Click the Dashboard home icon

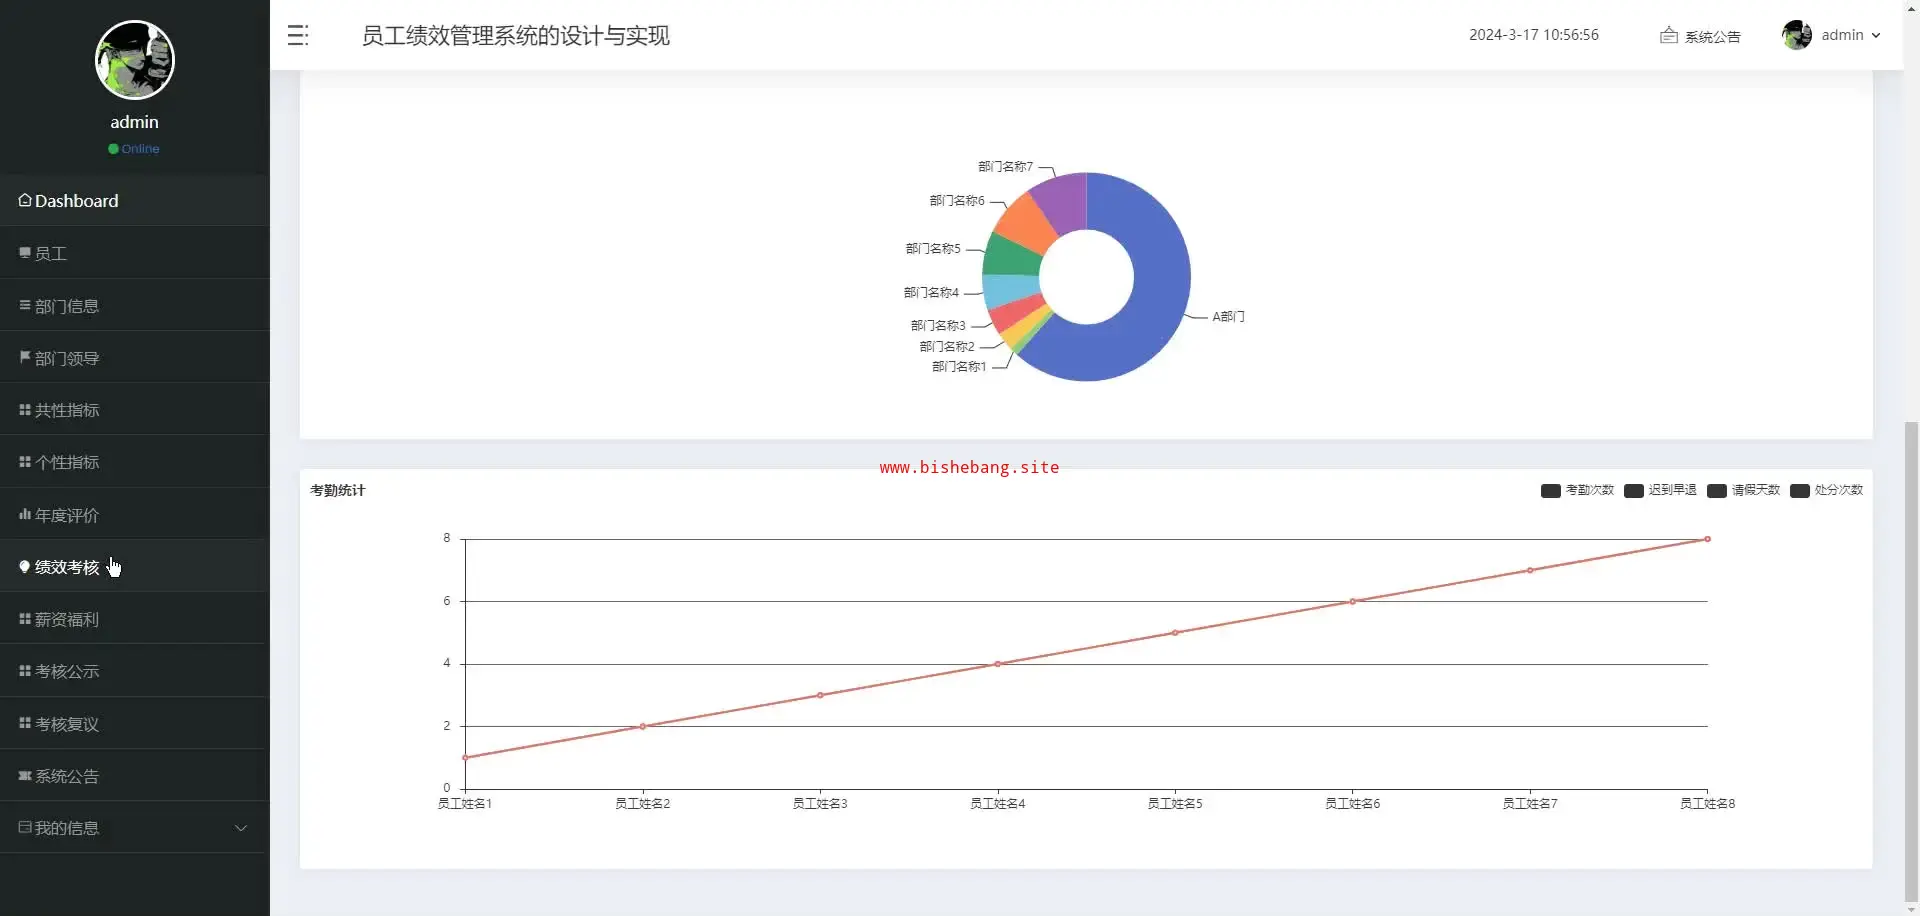25,201
